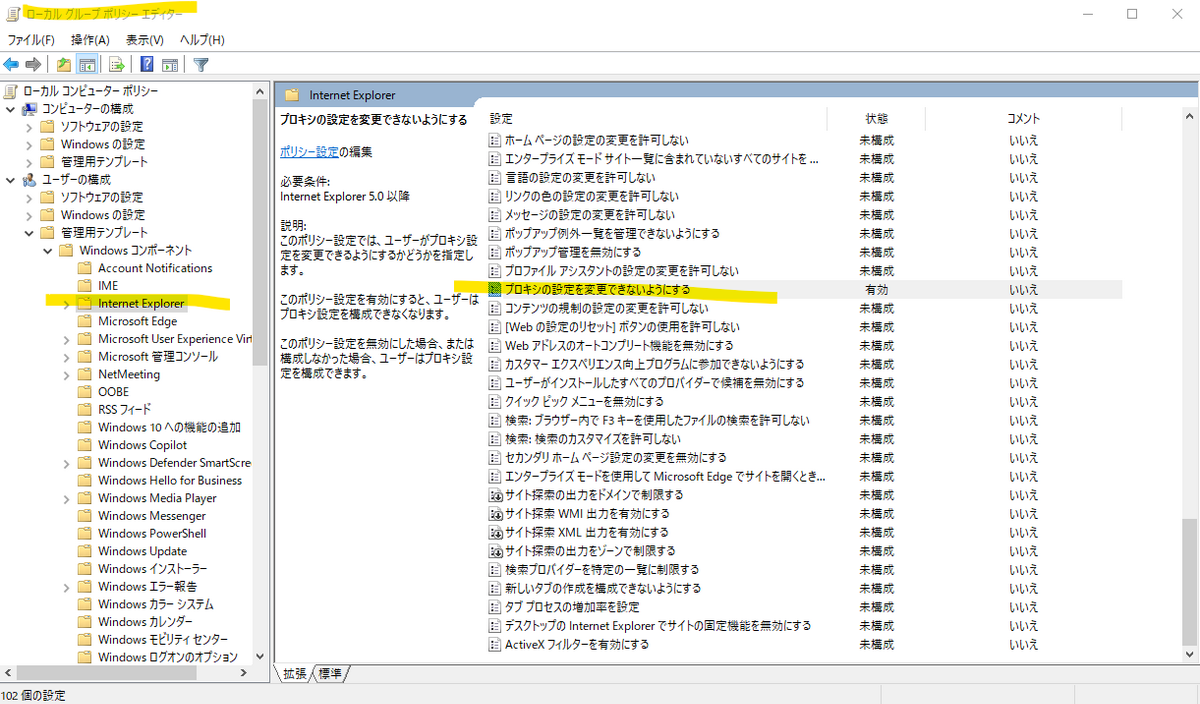Open the 表示(V) menu
Viewport: 1200px width, 704px height.
click(x=145, y=40)
